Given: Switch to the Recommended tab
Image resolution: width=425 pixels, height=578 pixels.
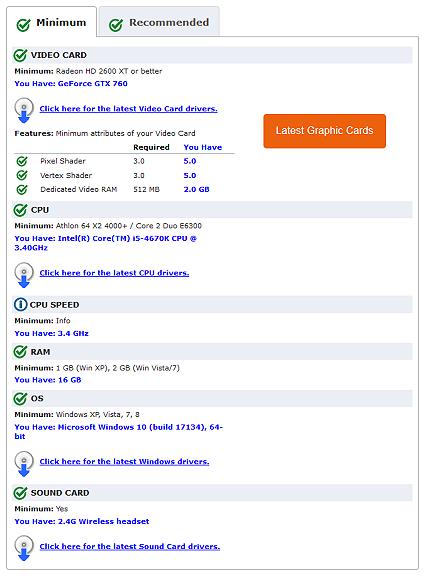Looking at the screenshot, I should tap(159, 23).
